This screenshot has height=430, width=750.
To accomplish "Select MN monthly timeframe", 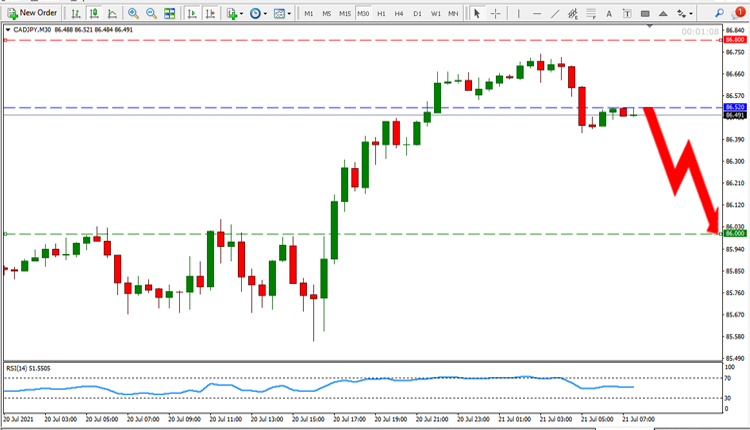I will [453, 13].
